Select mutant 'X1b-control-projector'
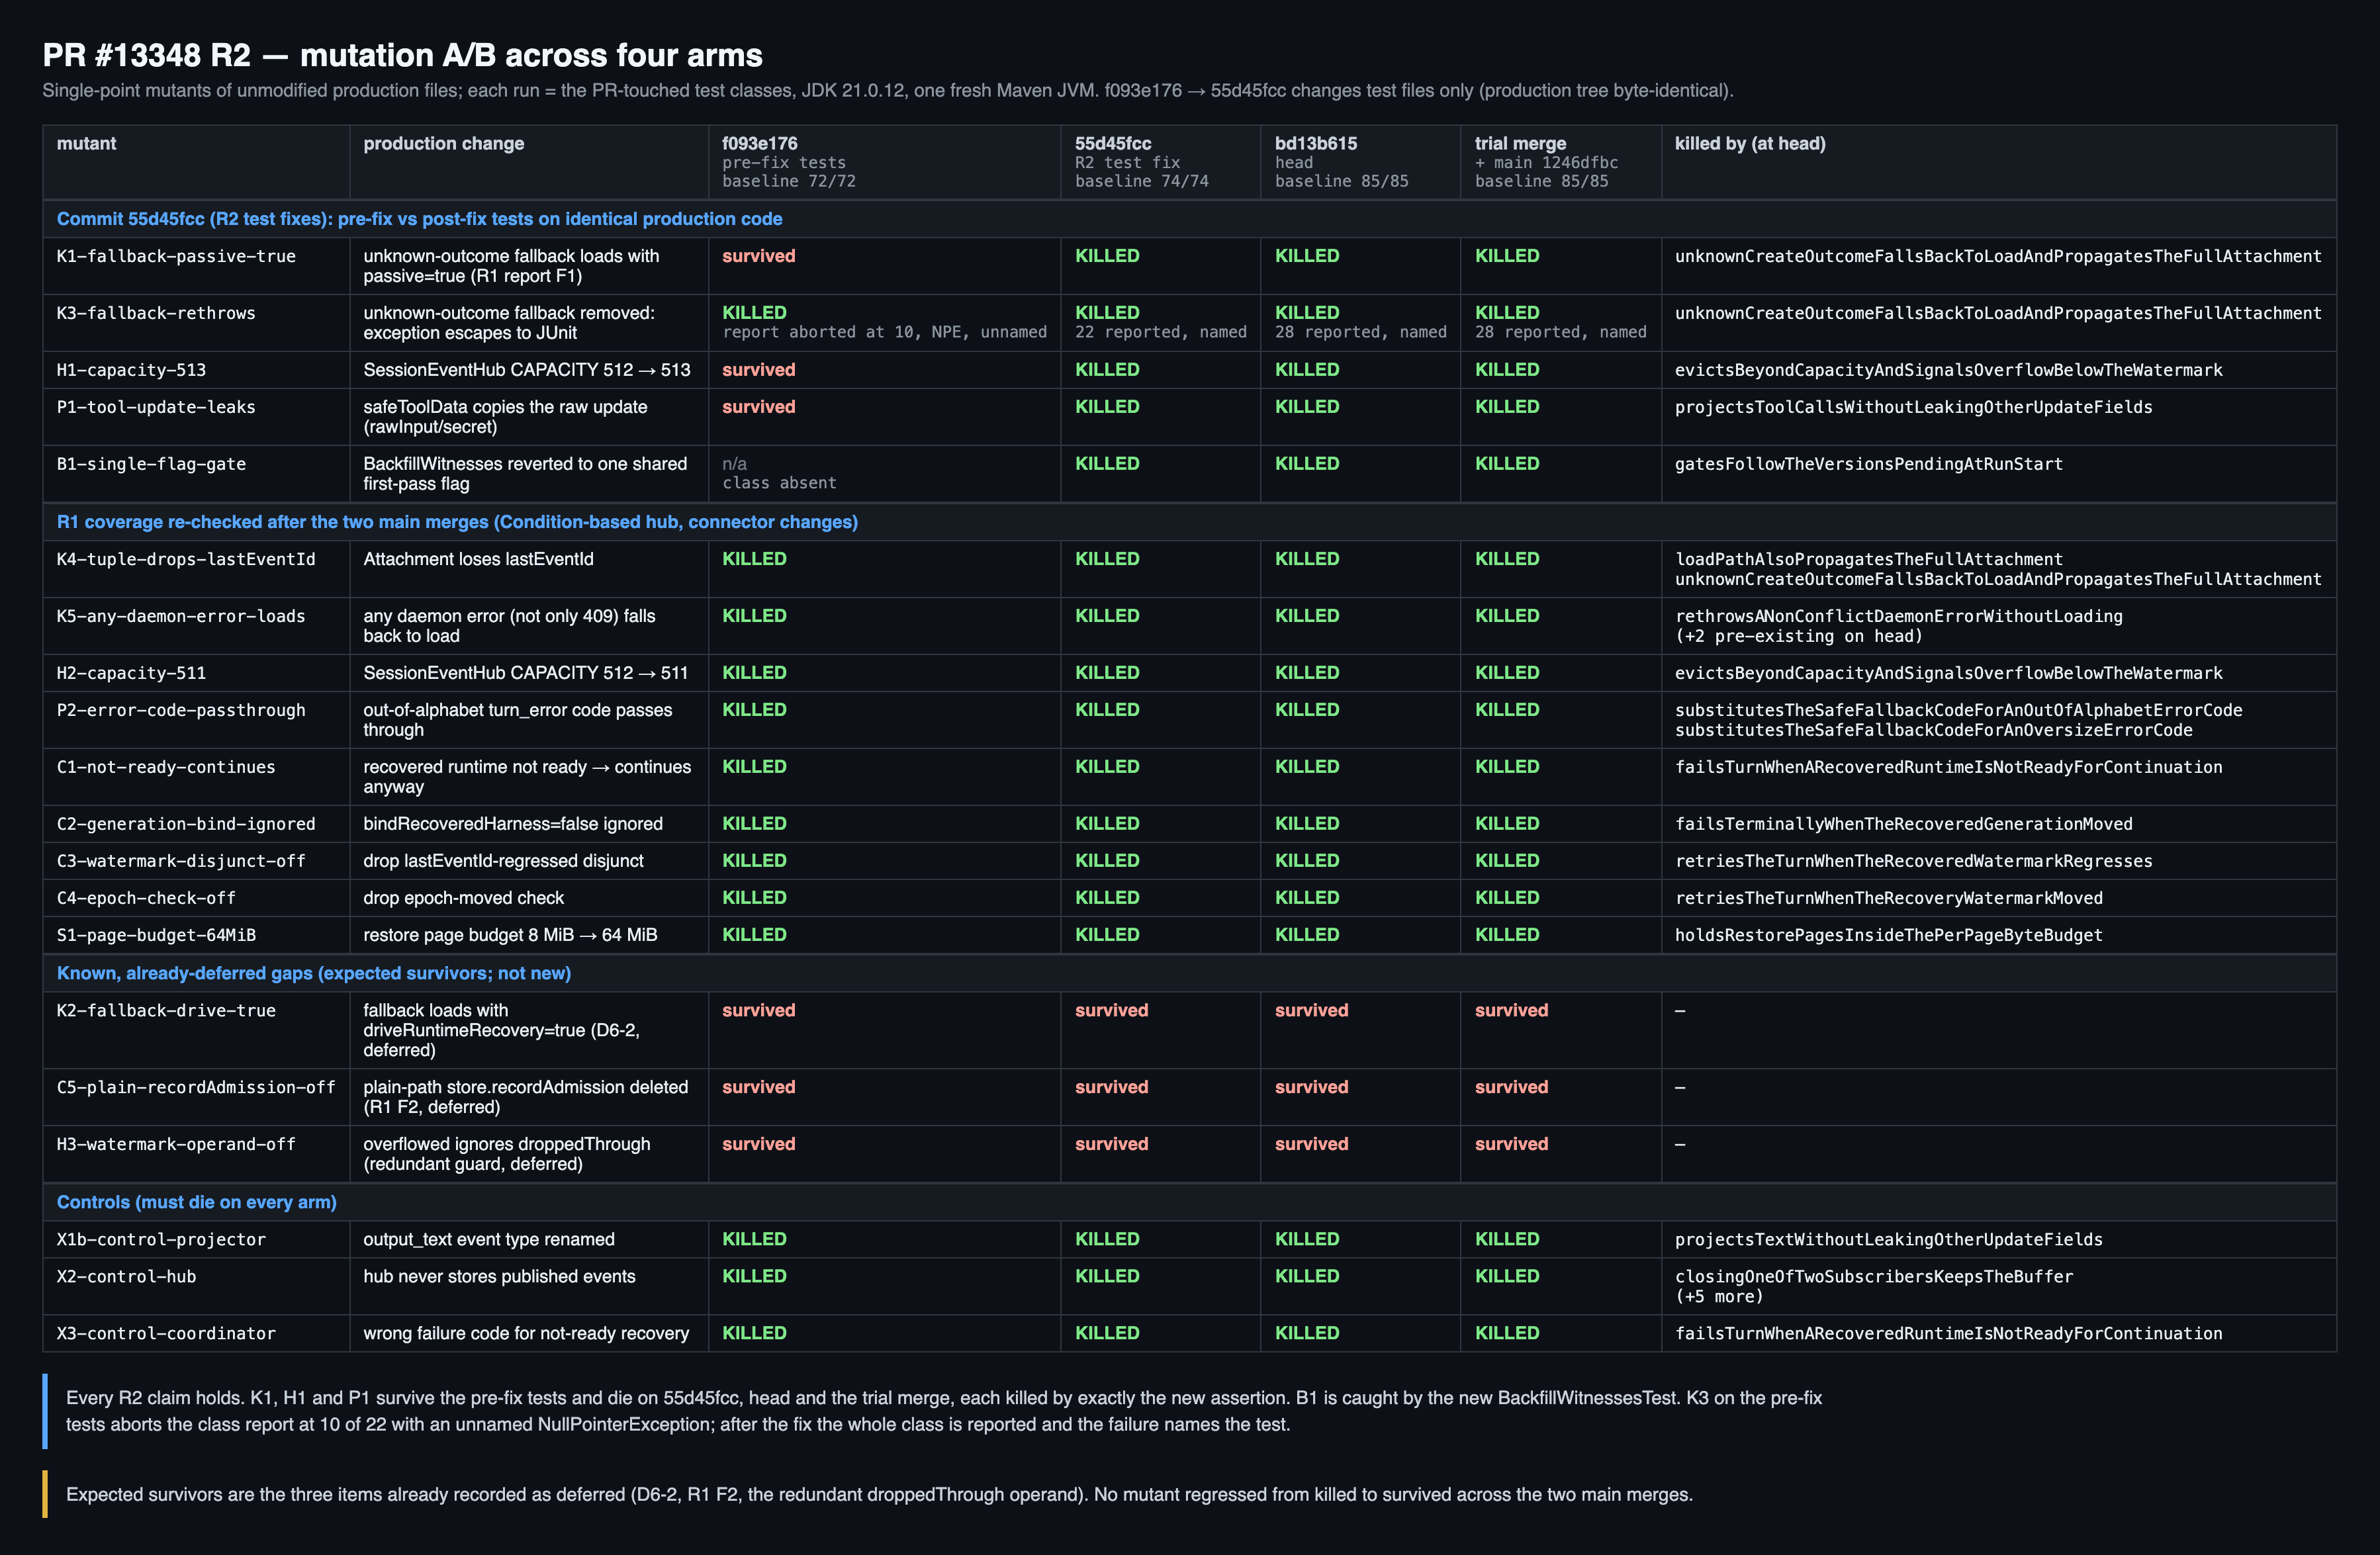Image resolution: width=2380 pixels, height=1555 pixels. point(161,1240)
